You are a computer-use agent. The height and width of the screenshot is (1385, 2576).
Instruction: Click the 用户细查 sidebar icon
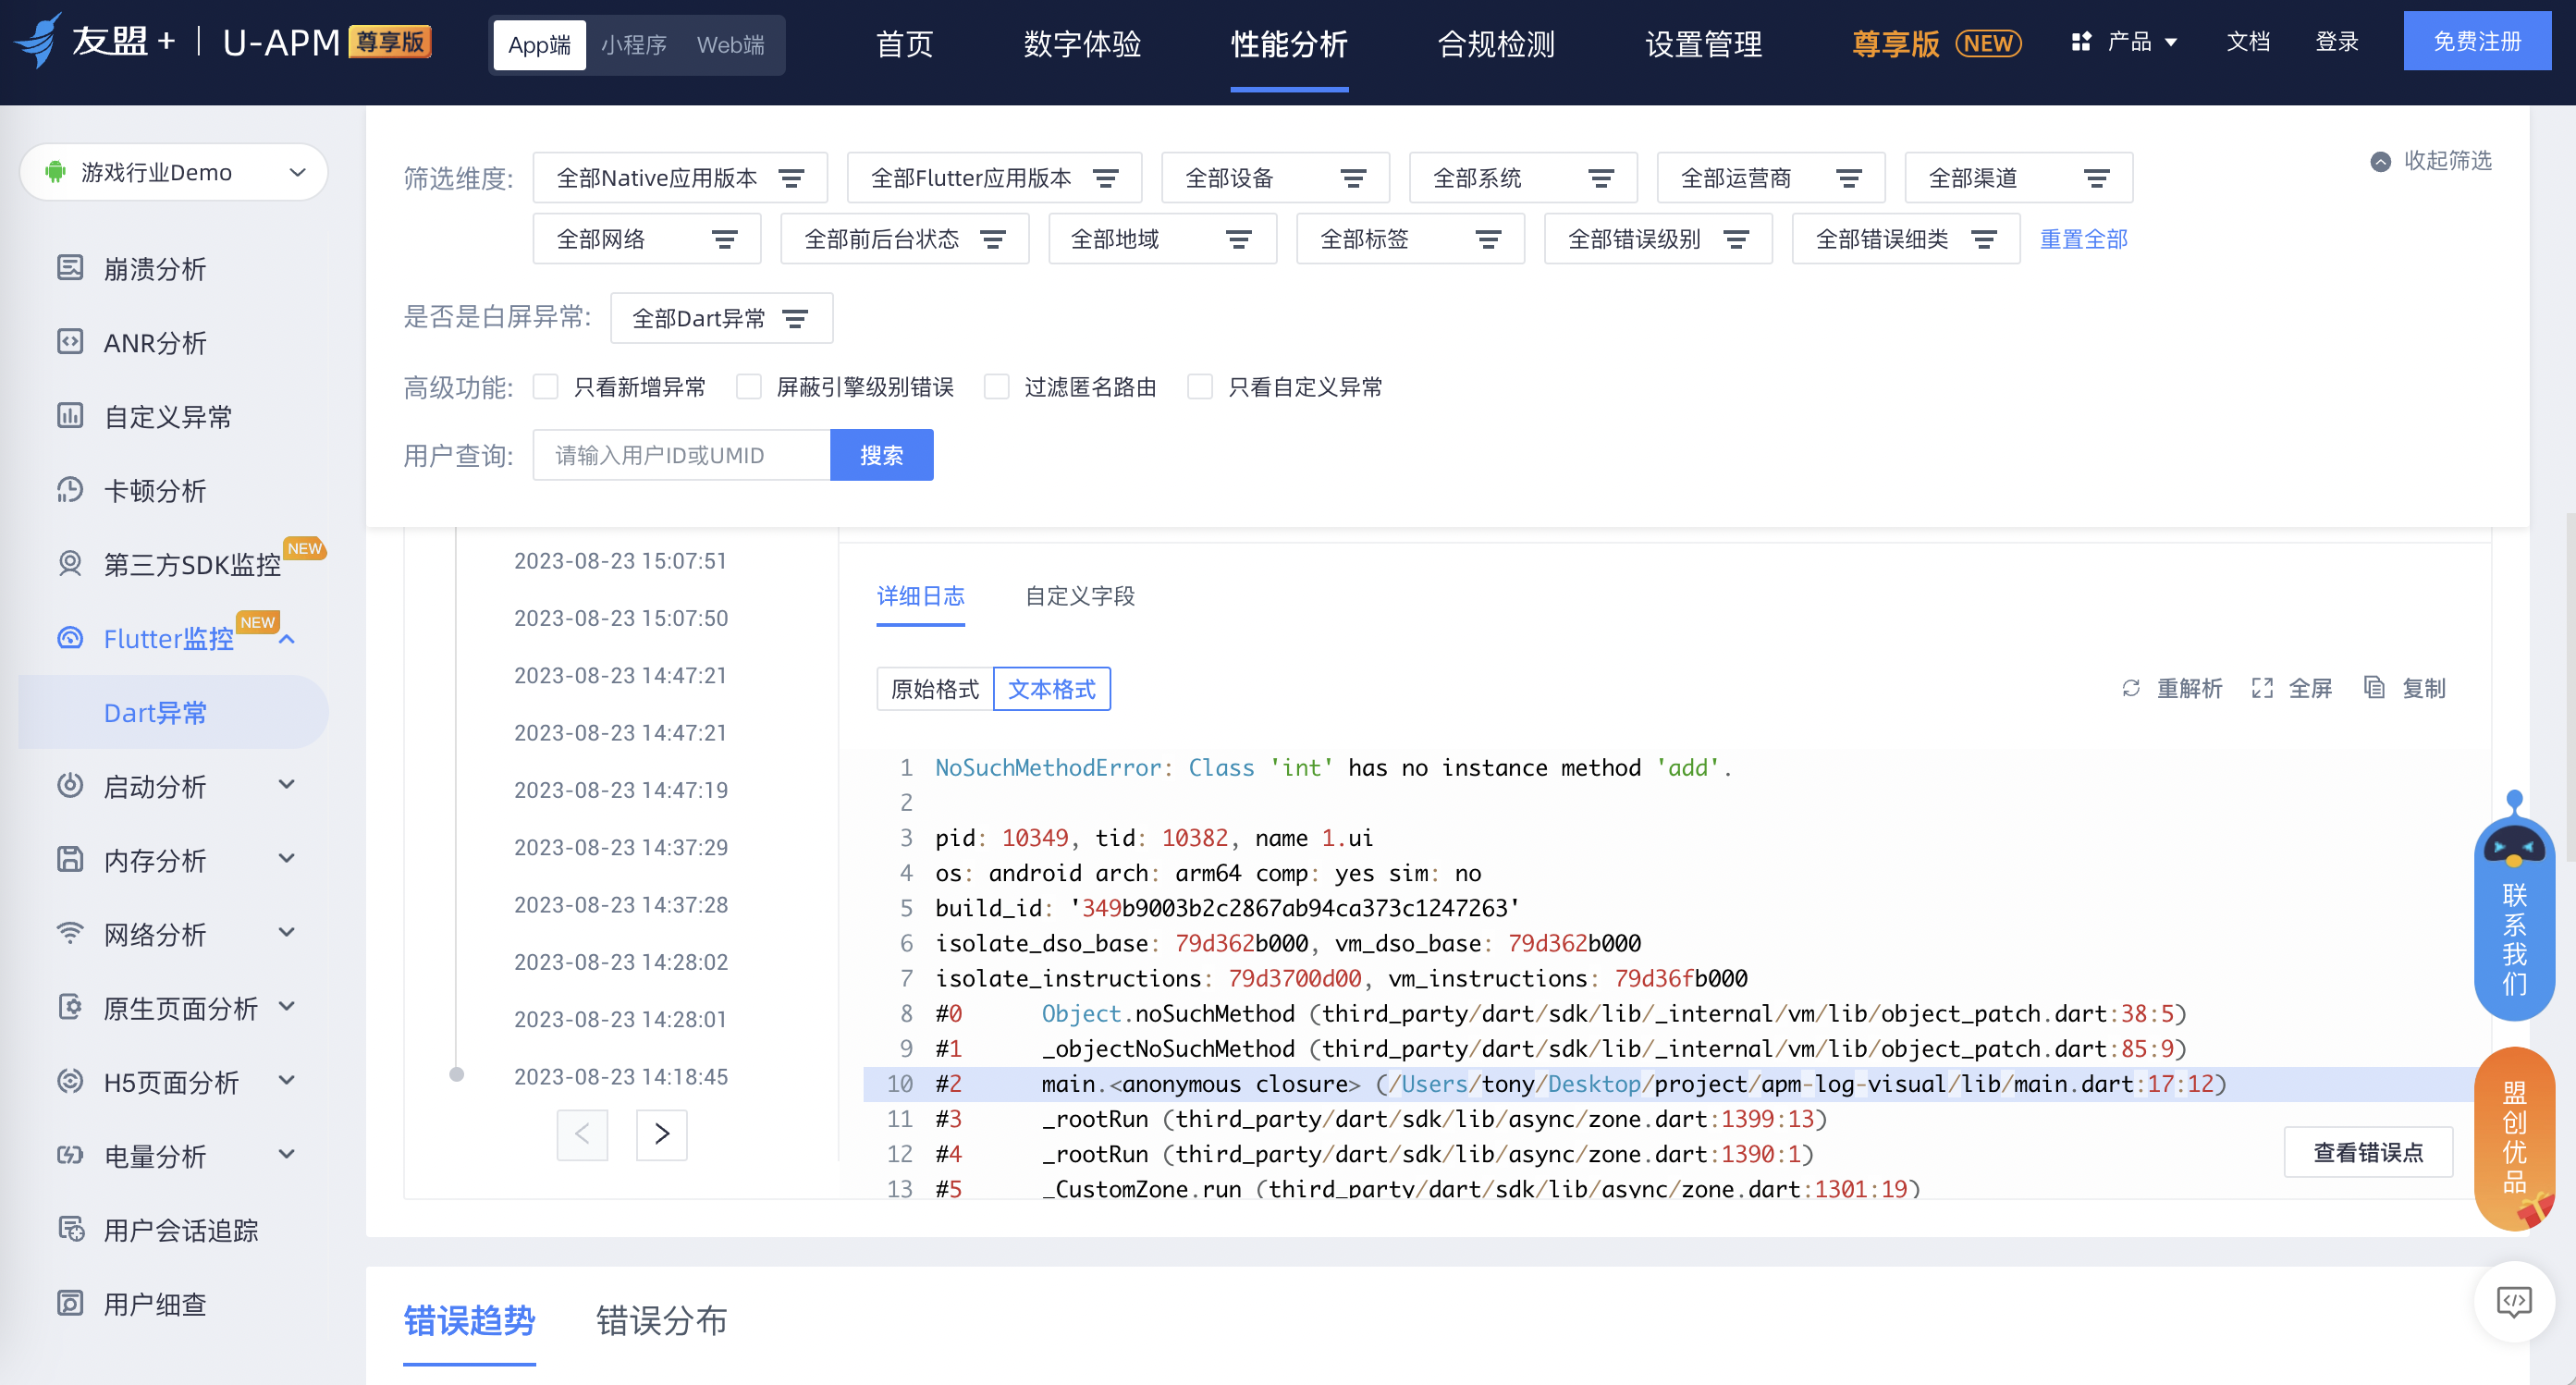(x=70, y=1303)
